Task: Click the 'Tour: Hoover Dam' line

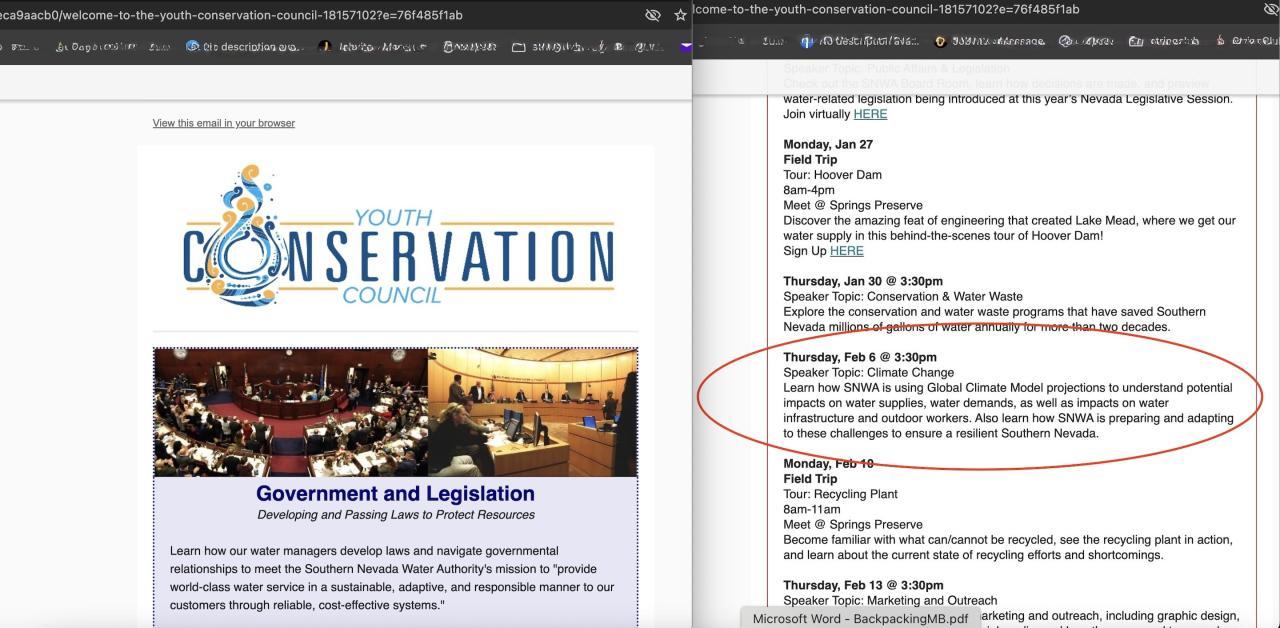Action: 832,175
